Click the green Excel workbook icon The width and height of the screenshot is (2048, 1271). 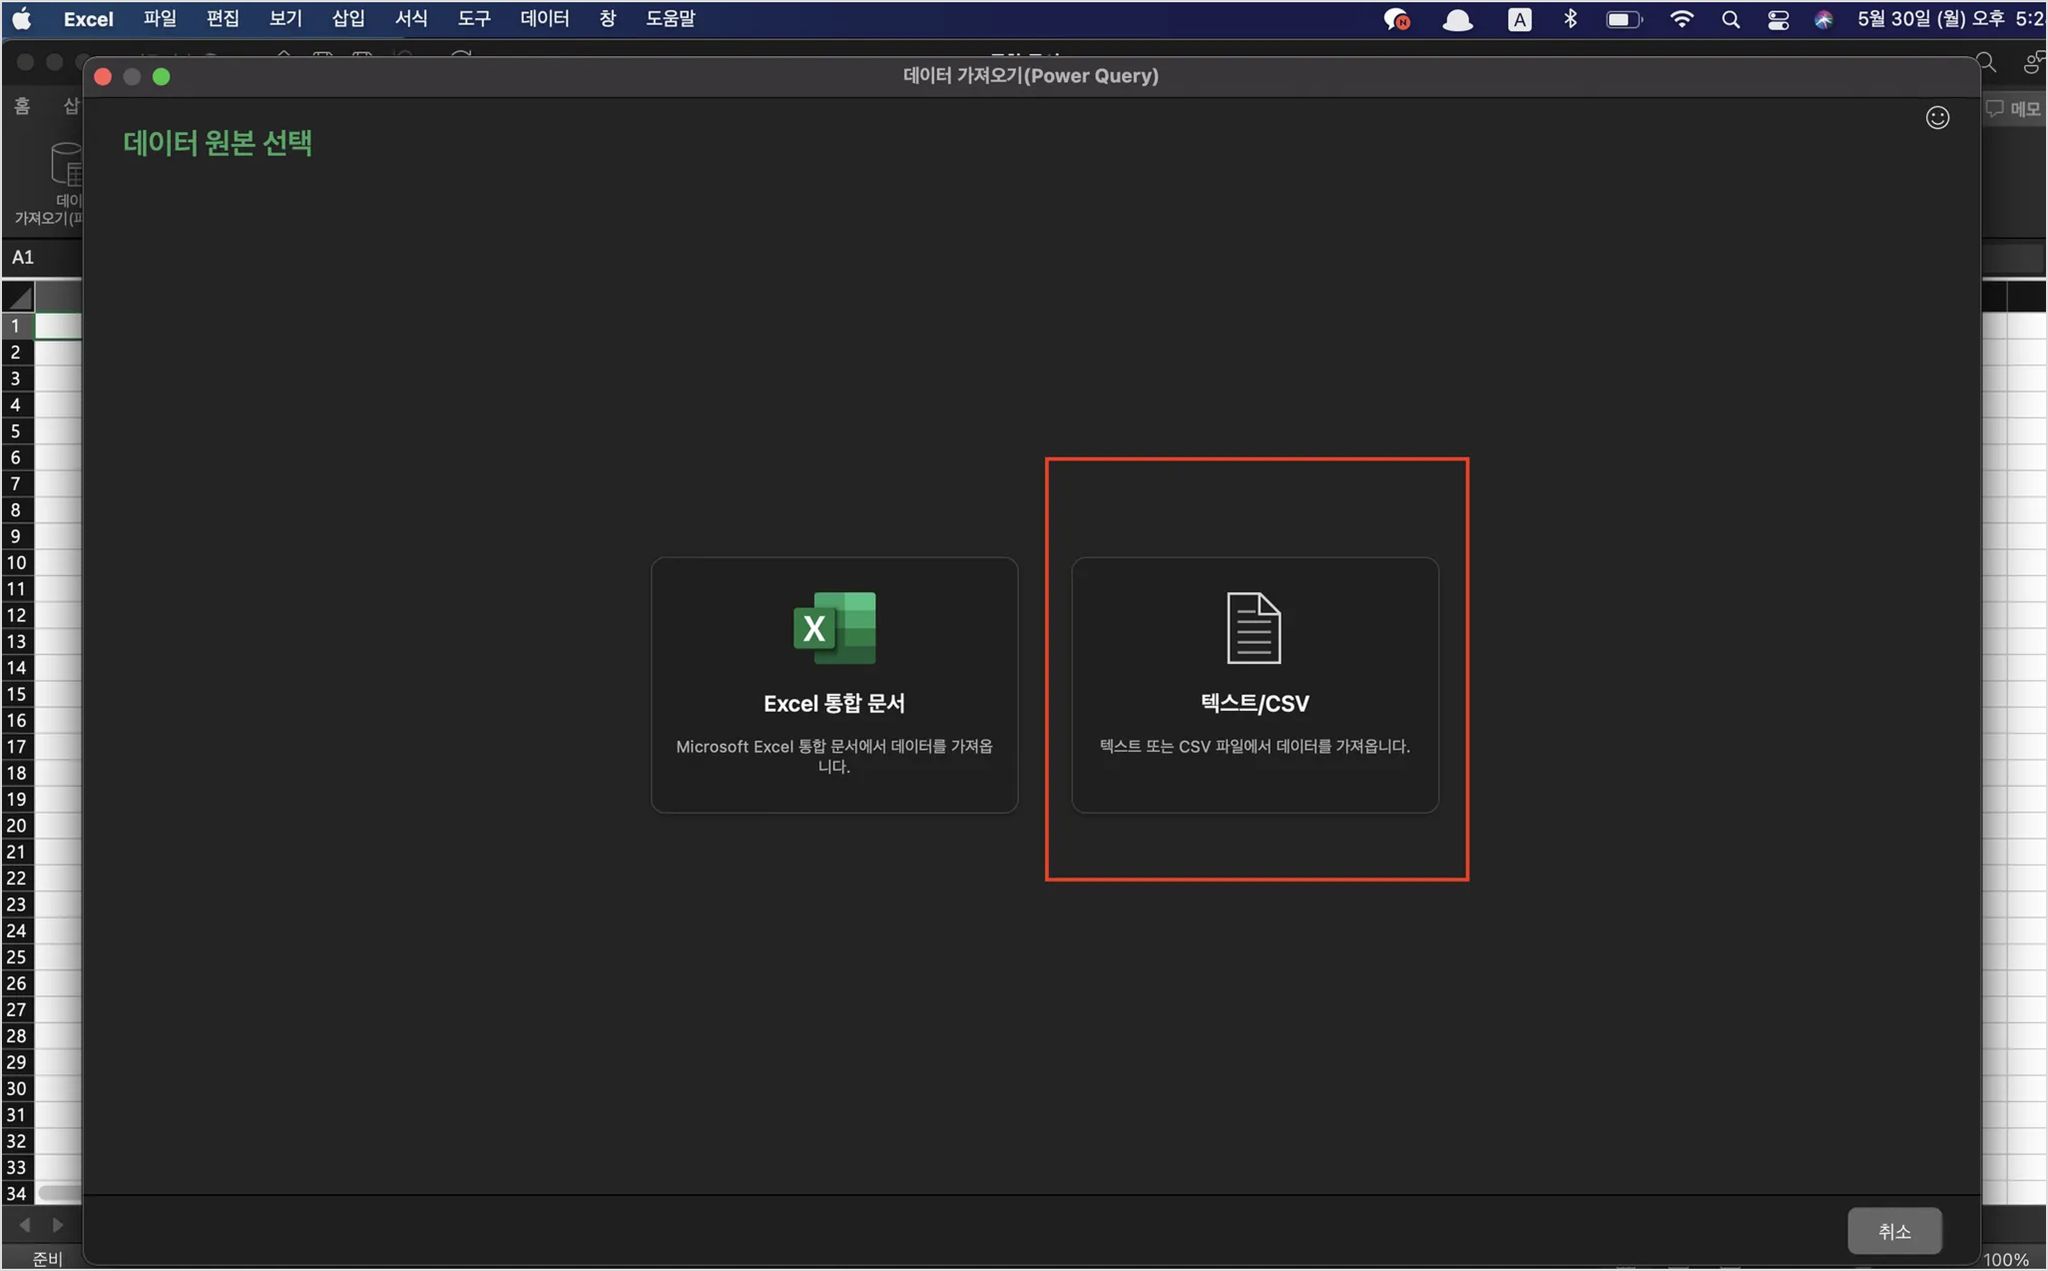(834, 628)
